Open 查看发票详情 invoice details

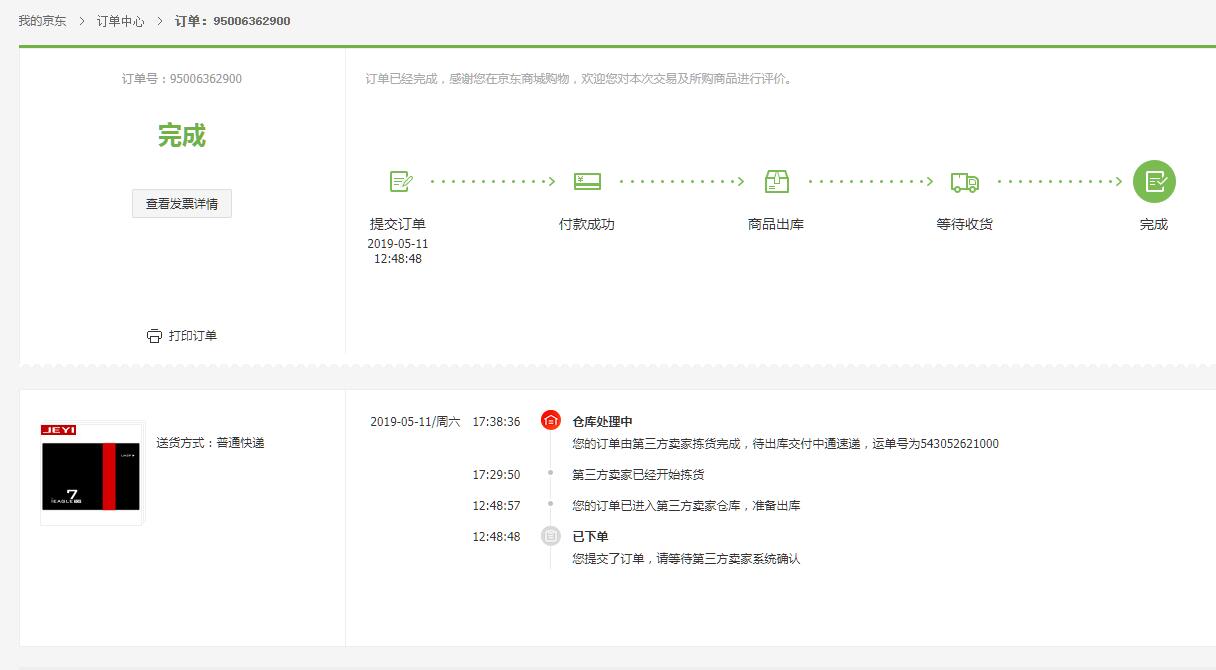pos(182,203)
